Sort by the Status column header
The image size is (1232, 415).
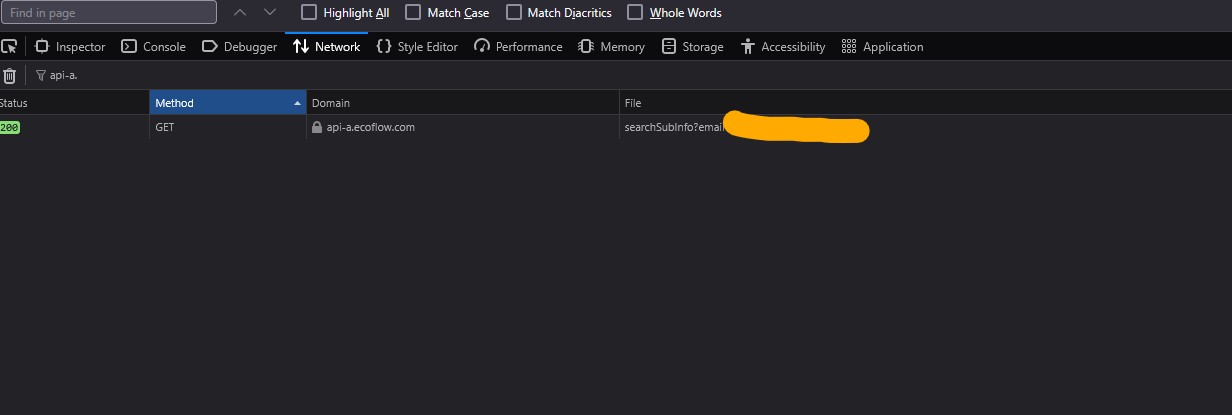tap(74, 103)
